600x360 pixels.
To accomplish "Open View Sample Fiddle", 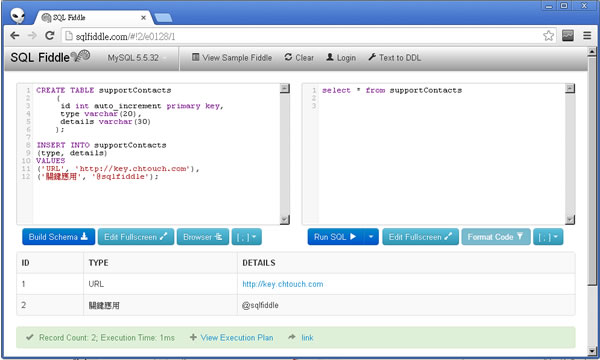I will point(232,58).
